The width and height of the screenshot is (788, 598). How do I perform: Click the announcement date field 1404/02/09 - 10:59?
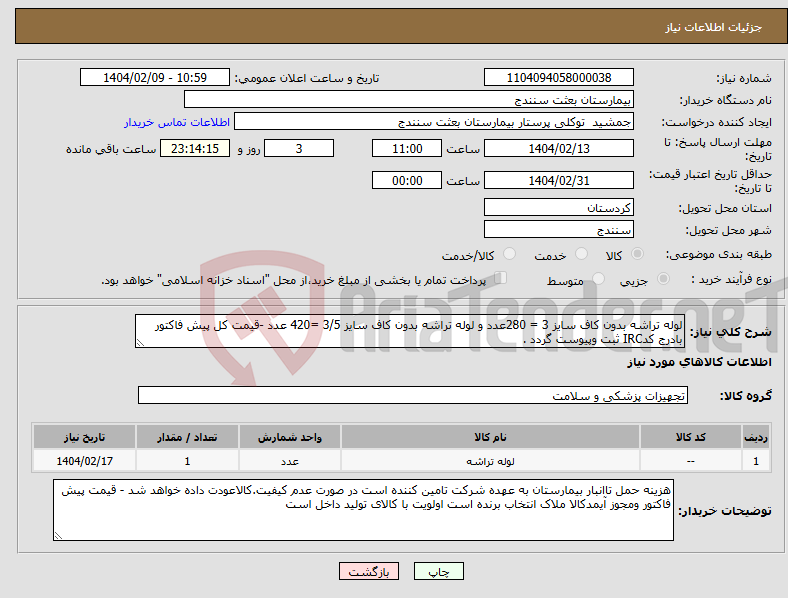click(x=155, y=78)
